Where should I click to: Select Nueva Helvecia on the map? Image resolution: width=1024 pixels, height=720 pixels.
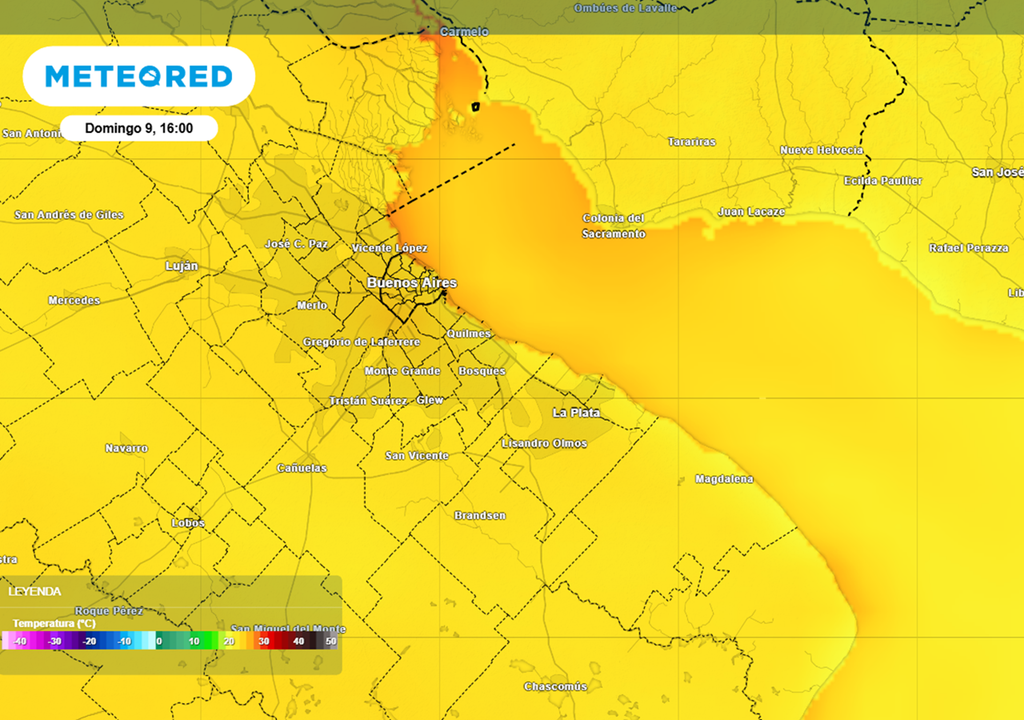pyautogui.click(x=821, y=150)
